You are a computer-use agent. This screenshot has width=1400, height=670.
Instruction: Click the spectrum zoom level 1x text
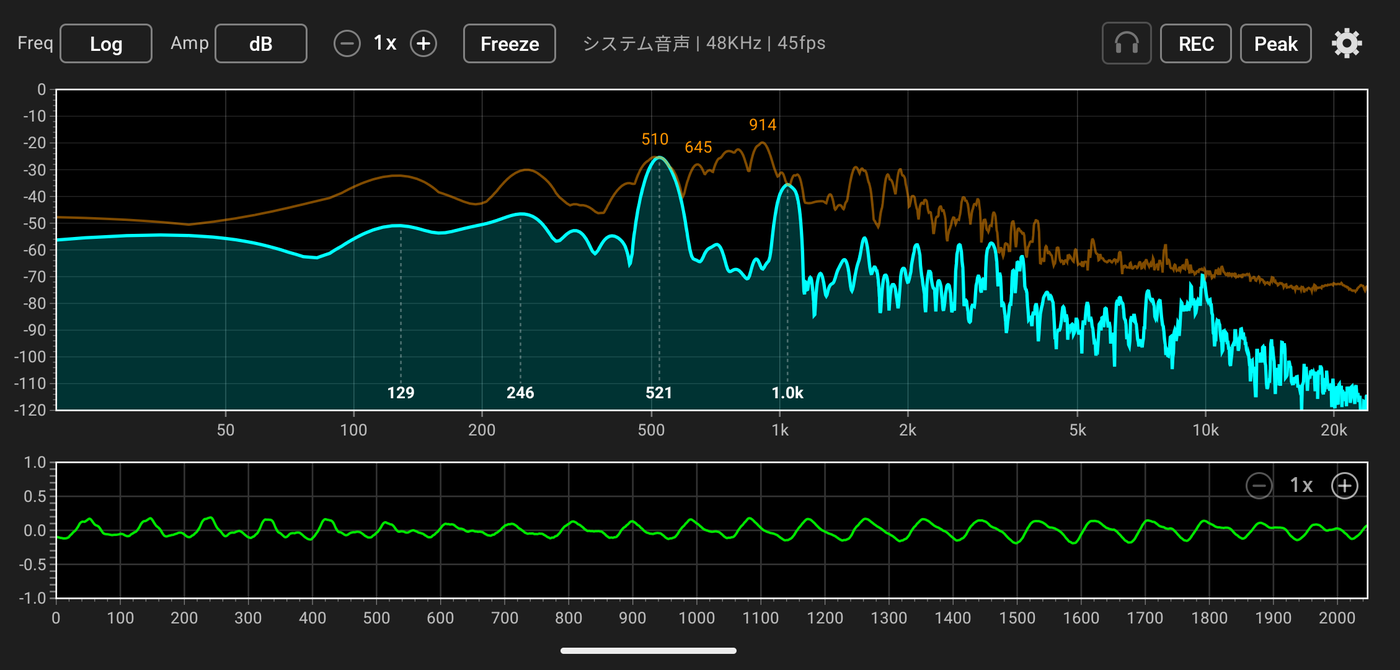(385, 43)
